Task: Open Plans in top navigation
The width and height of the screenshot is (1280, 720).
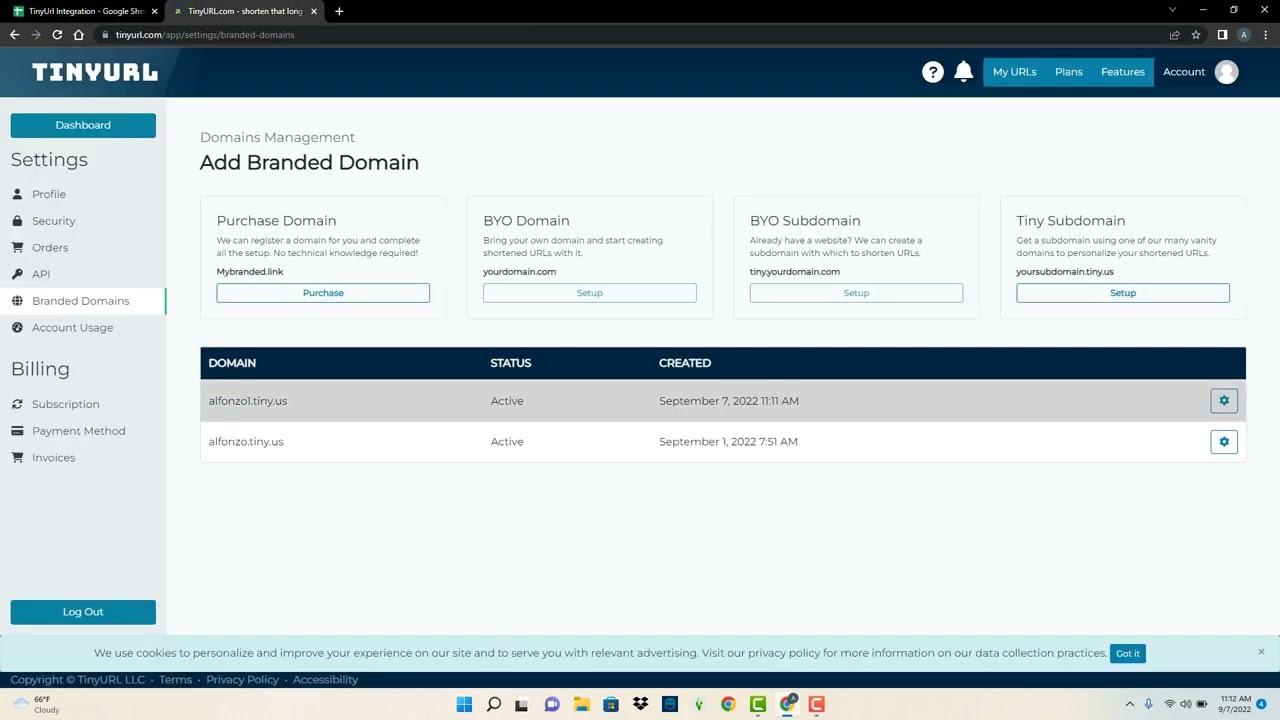Action: click(1069, 72)
